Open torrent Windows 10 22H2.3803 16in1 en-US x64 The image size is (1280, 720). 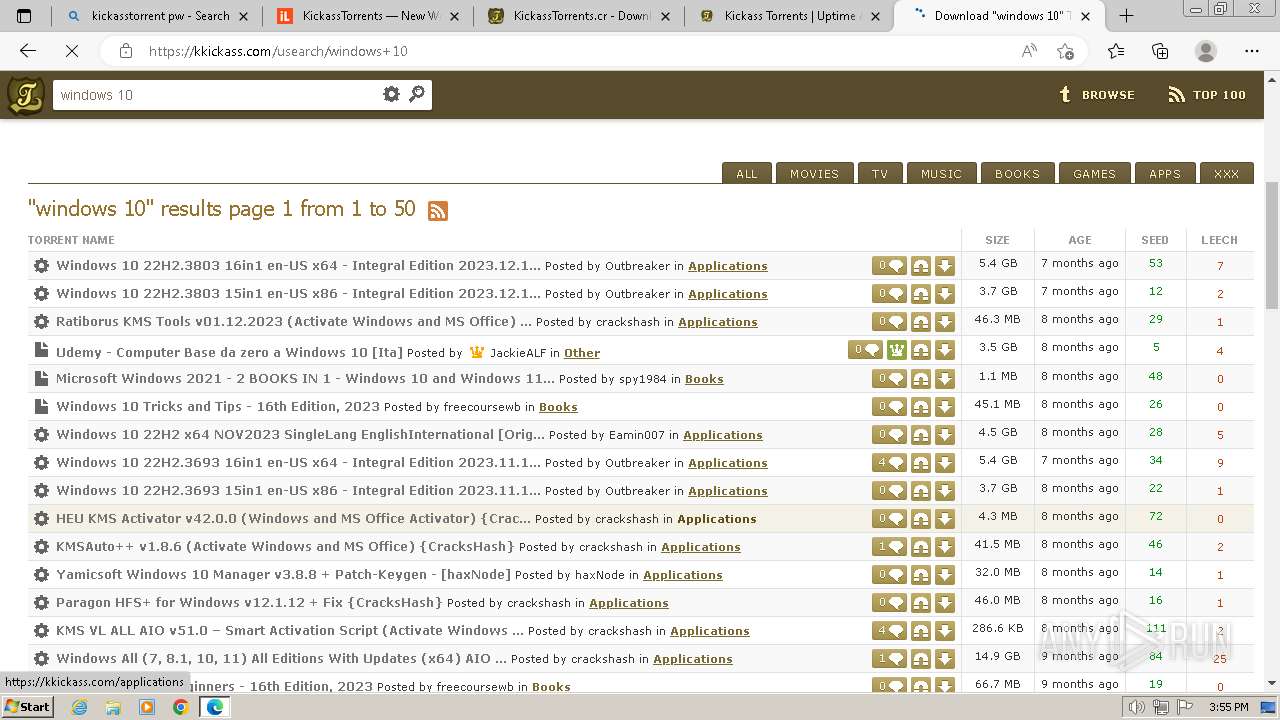[x=298, y=266]
